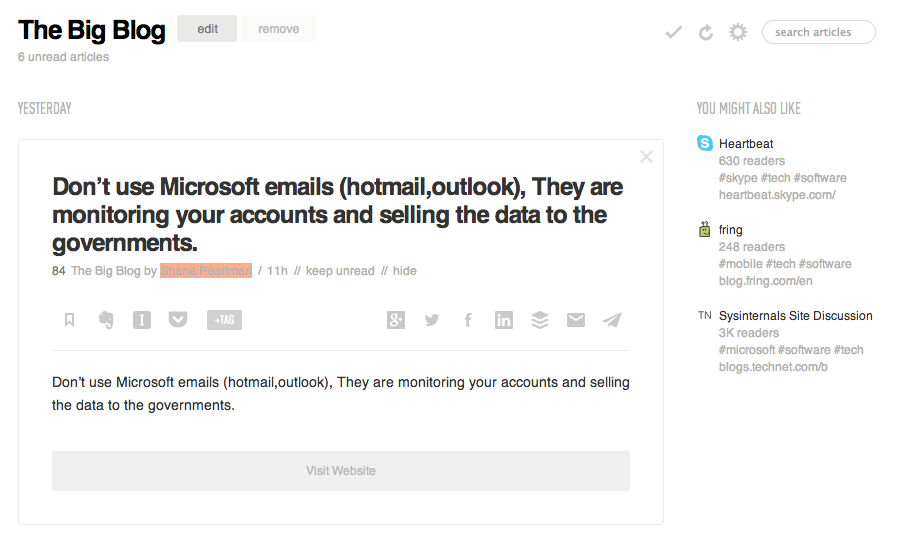The width and height of the screenshot is (901, 538).
Task: Mark all articles as read checkmark
Action: click(x=673, y=32)
